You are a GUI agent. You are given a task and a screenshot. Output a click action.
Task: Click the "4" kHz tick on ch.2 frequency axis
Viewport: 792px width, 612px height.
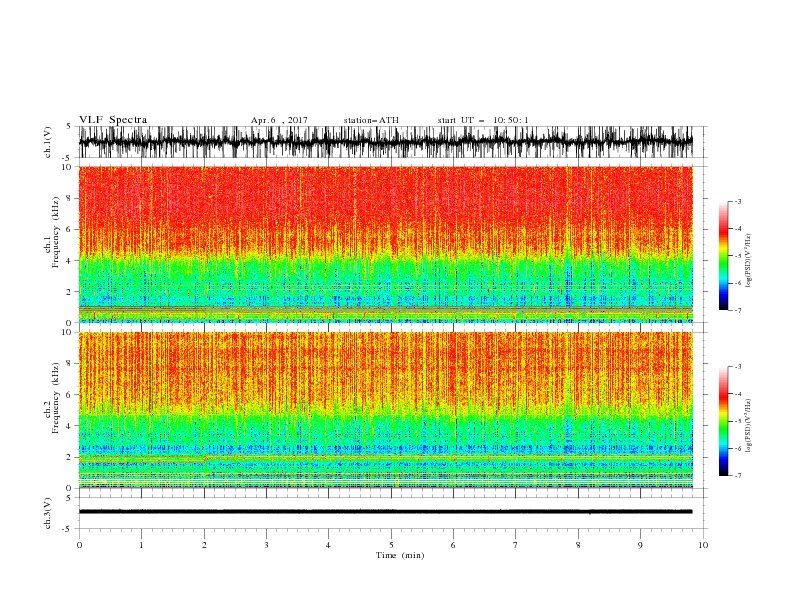tap(71, 426)
